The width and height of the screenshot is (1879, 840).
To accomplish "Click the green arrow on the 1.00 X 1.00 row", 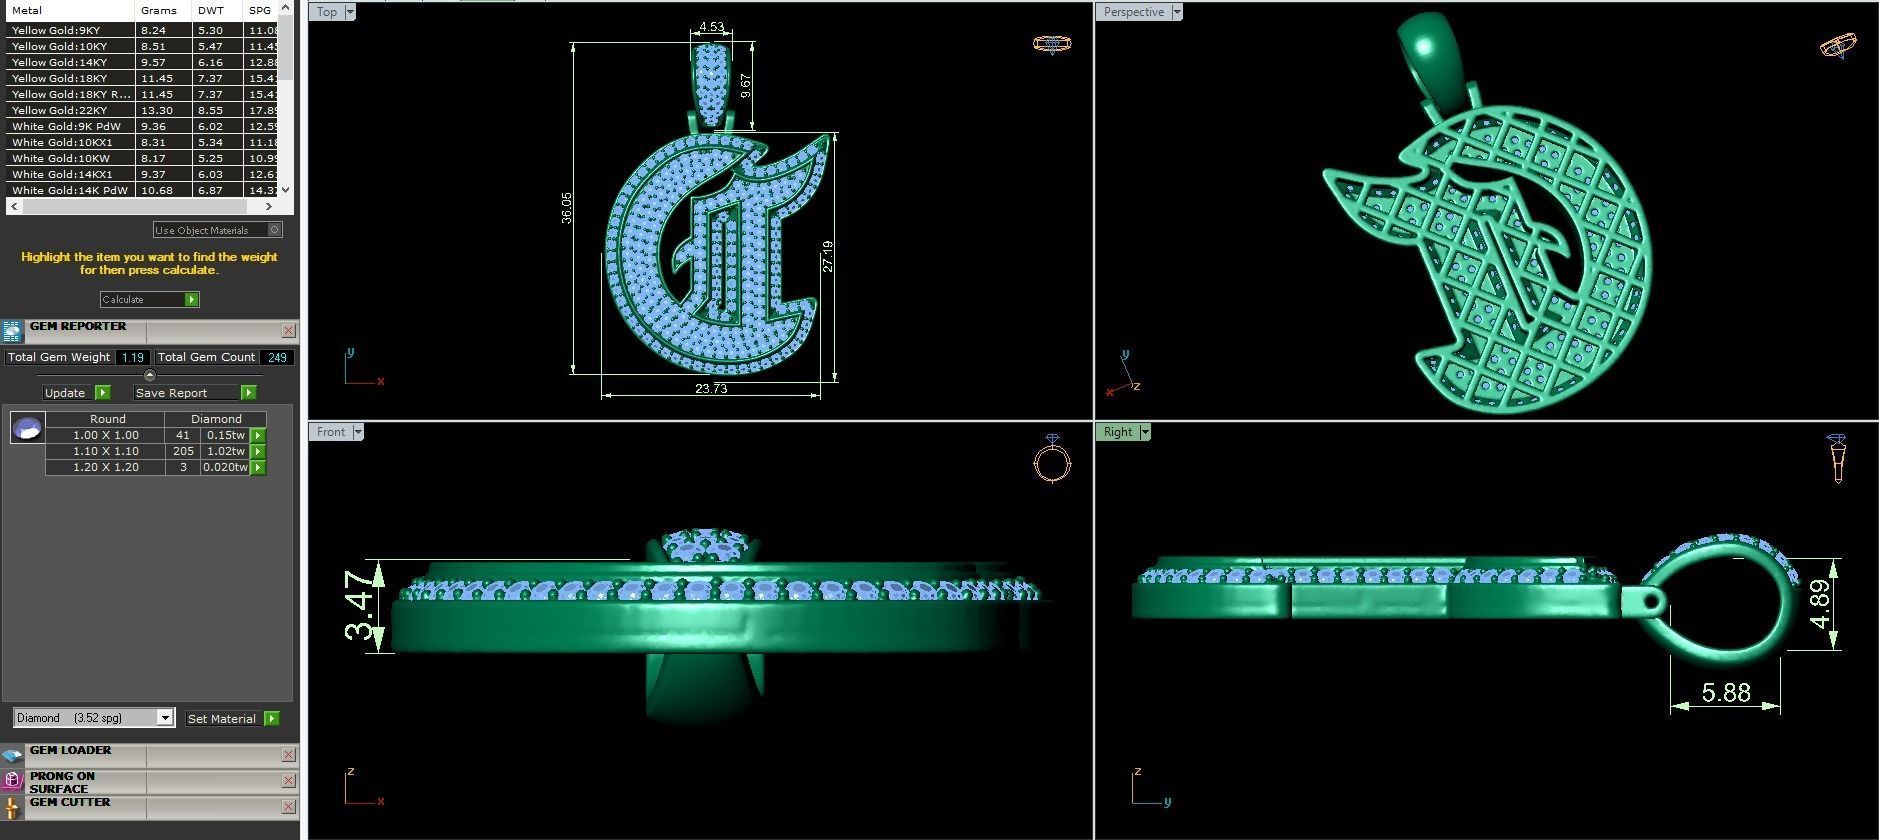I will tap(258, 436).
